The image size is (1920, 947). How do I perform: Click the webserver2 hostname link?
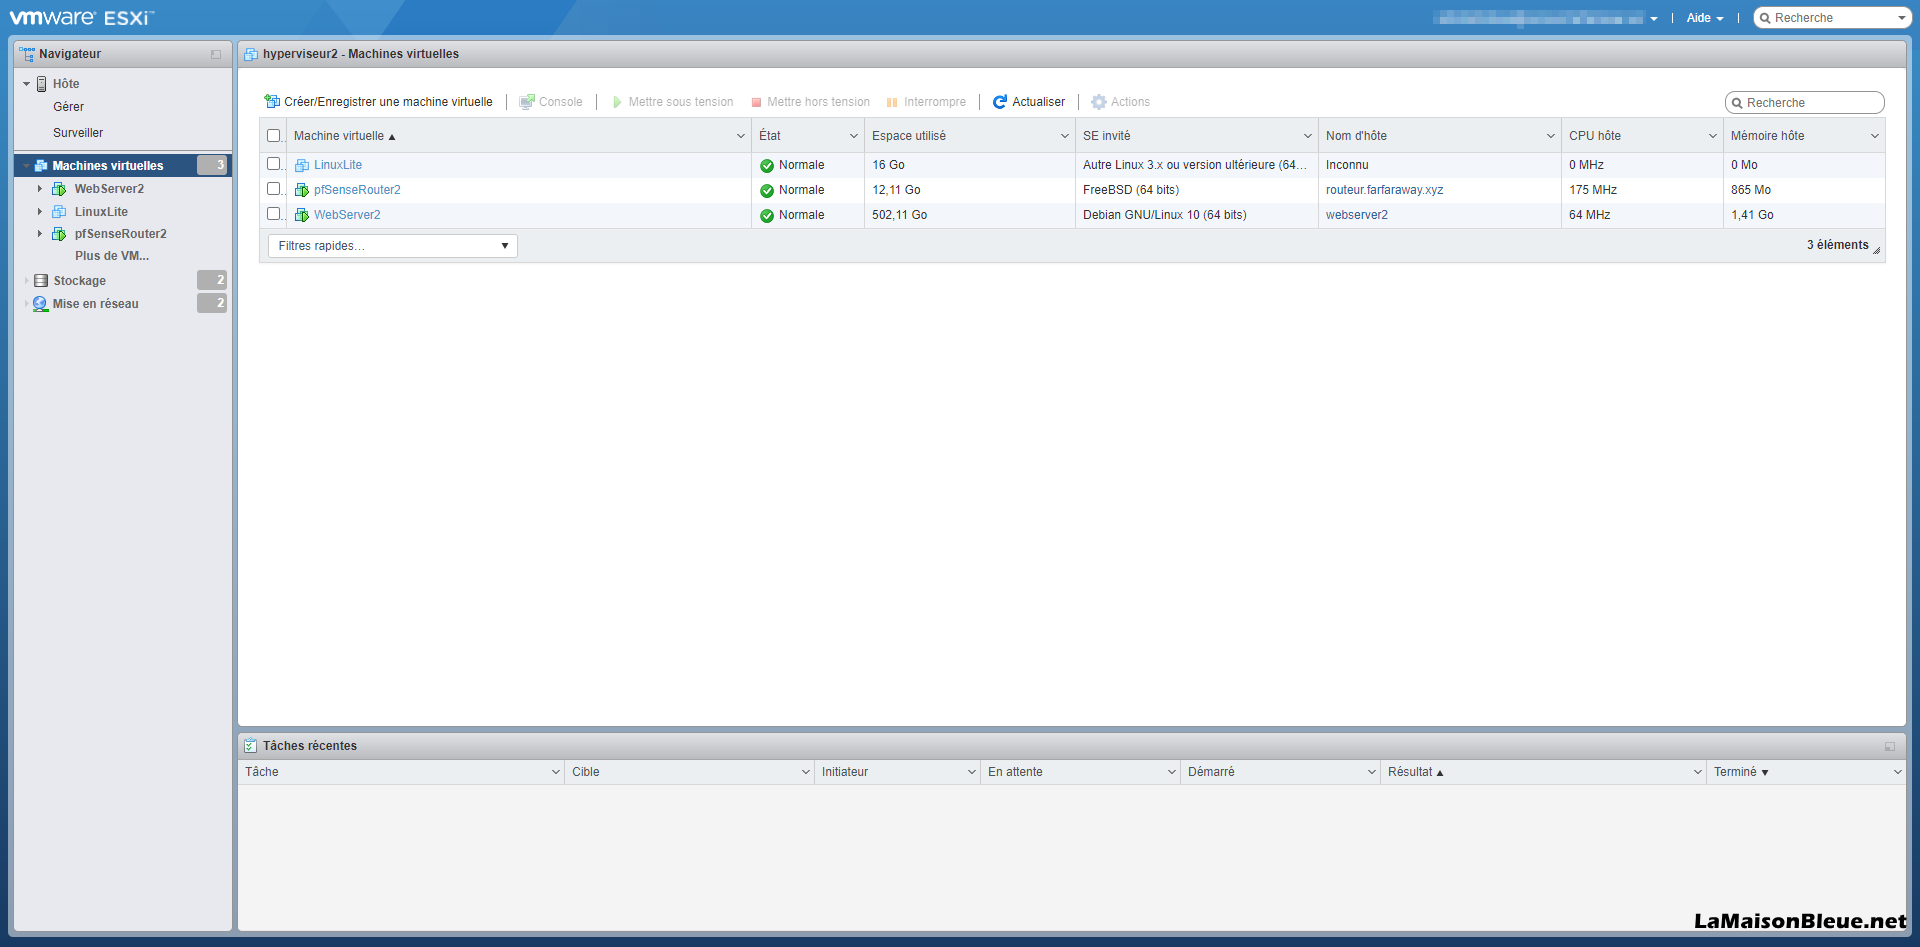[1357, 215]
